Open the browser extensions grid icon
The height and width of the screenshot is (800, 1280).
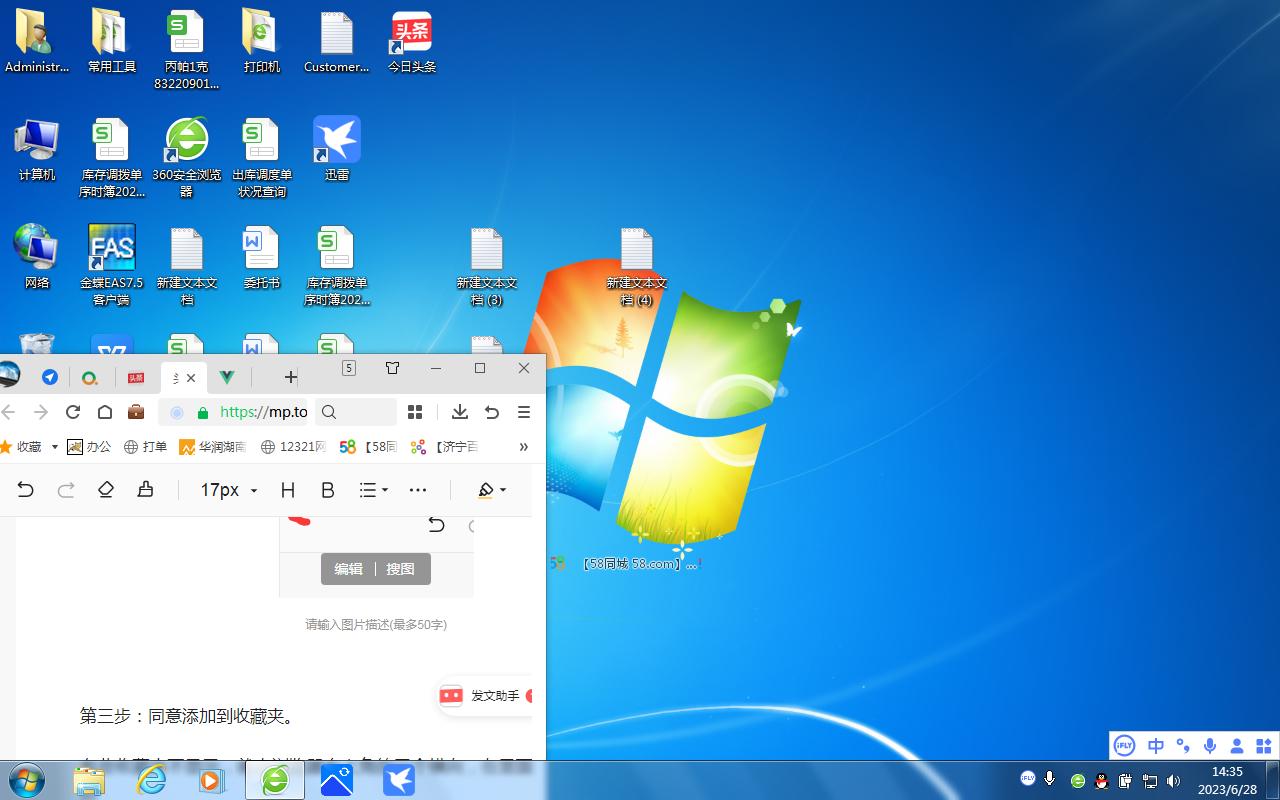click(415, 412)
